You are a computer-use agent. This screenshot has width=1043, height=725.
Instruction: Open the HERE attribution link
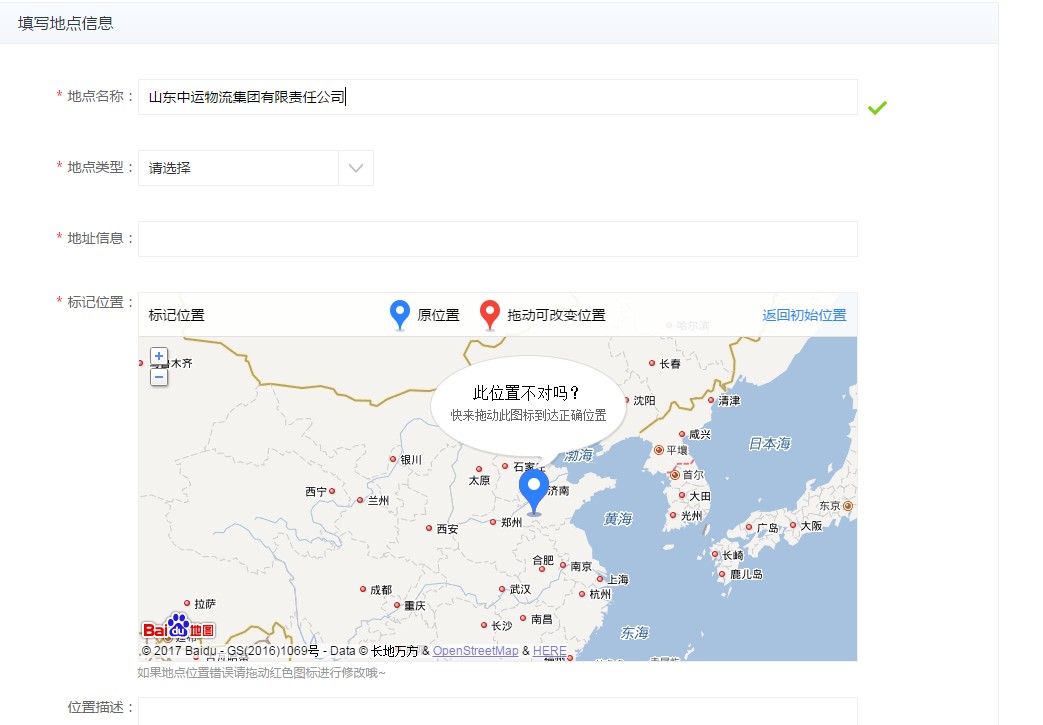549,650
